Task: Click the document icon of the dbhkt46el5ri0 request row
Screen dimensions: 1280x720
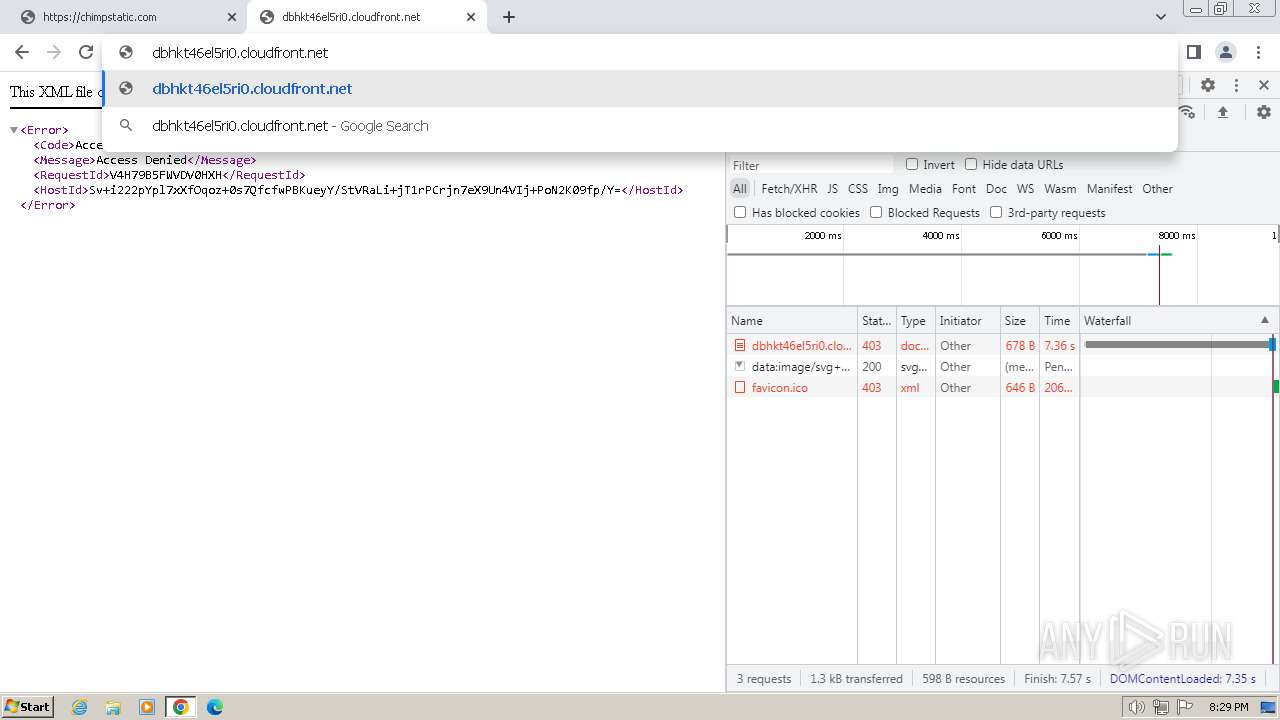Action: [x=740, y=346]
